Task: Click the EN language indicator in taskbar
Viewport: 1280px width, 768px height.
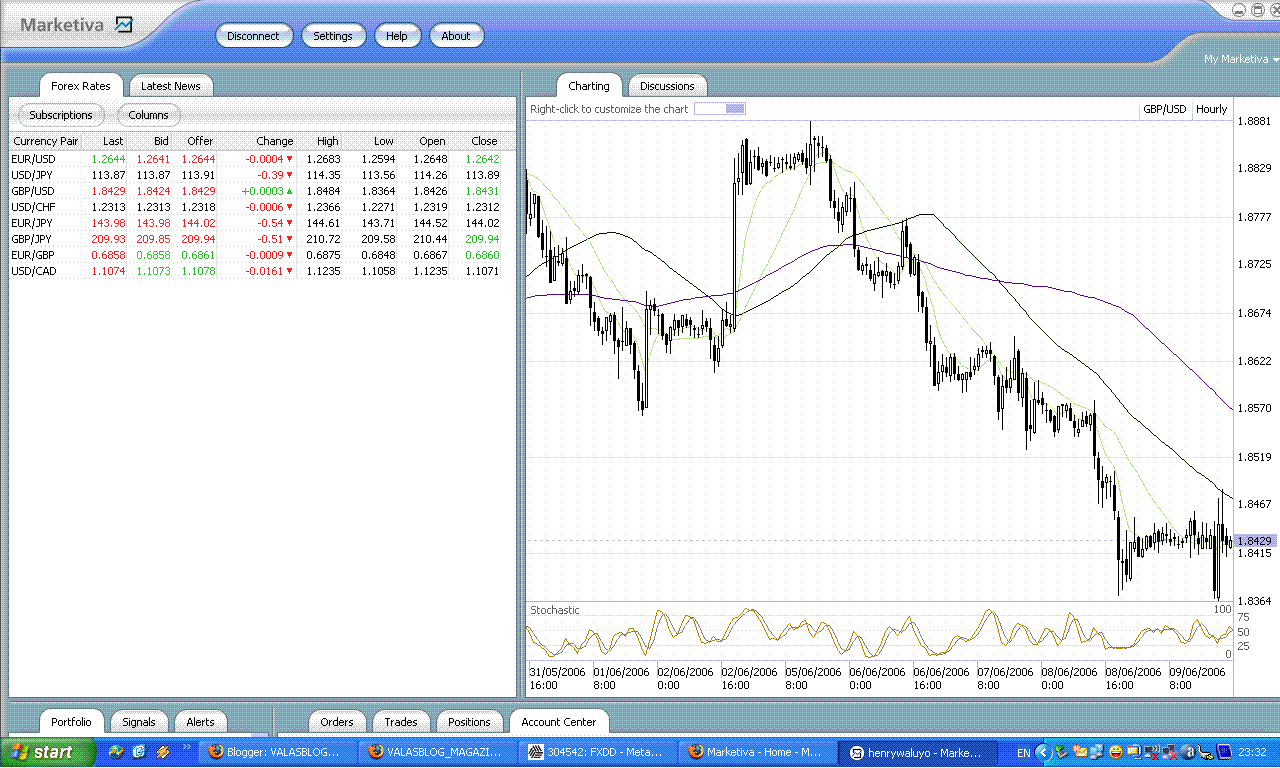Action: click(x=1023, y=752)
